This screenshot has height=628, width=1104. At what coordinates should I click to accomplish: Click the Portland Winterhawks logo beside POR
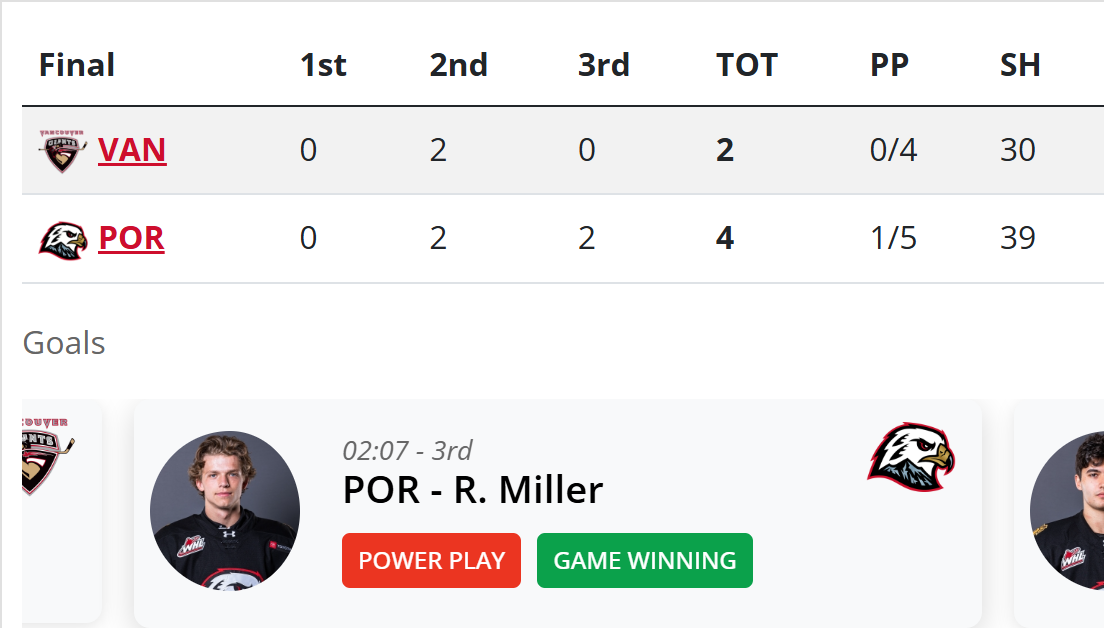(63, 240)
